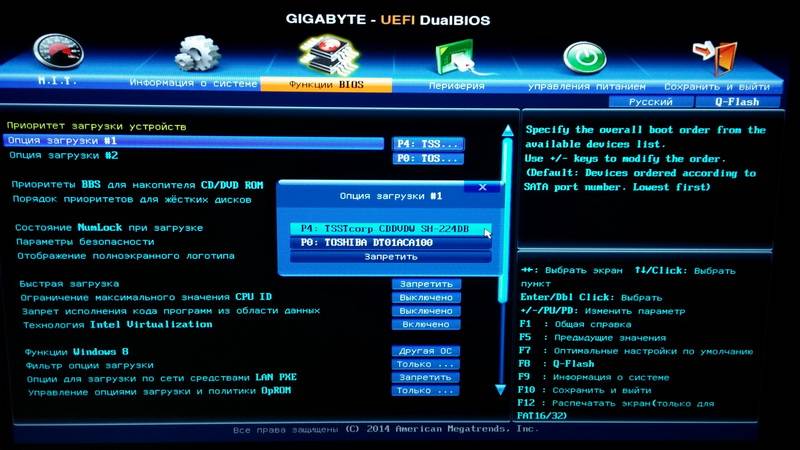This screenshot has height=450, width=800.
Task: Click the save and exit door icon
Action: coord(715,57)
